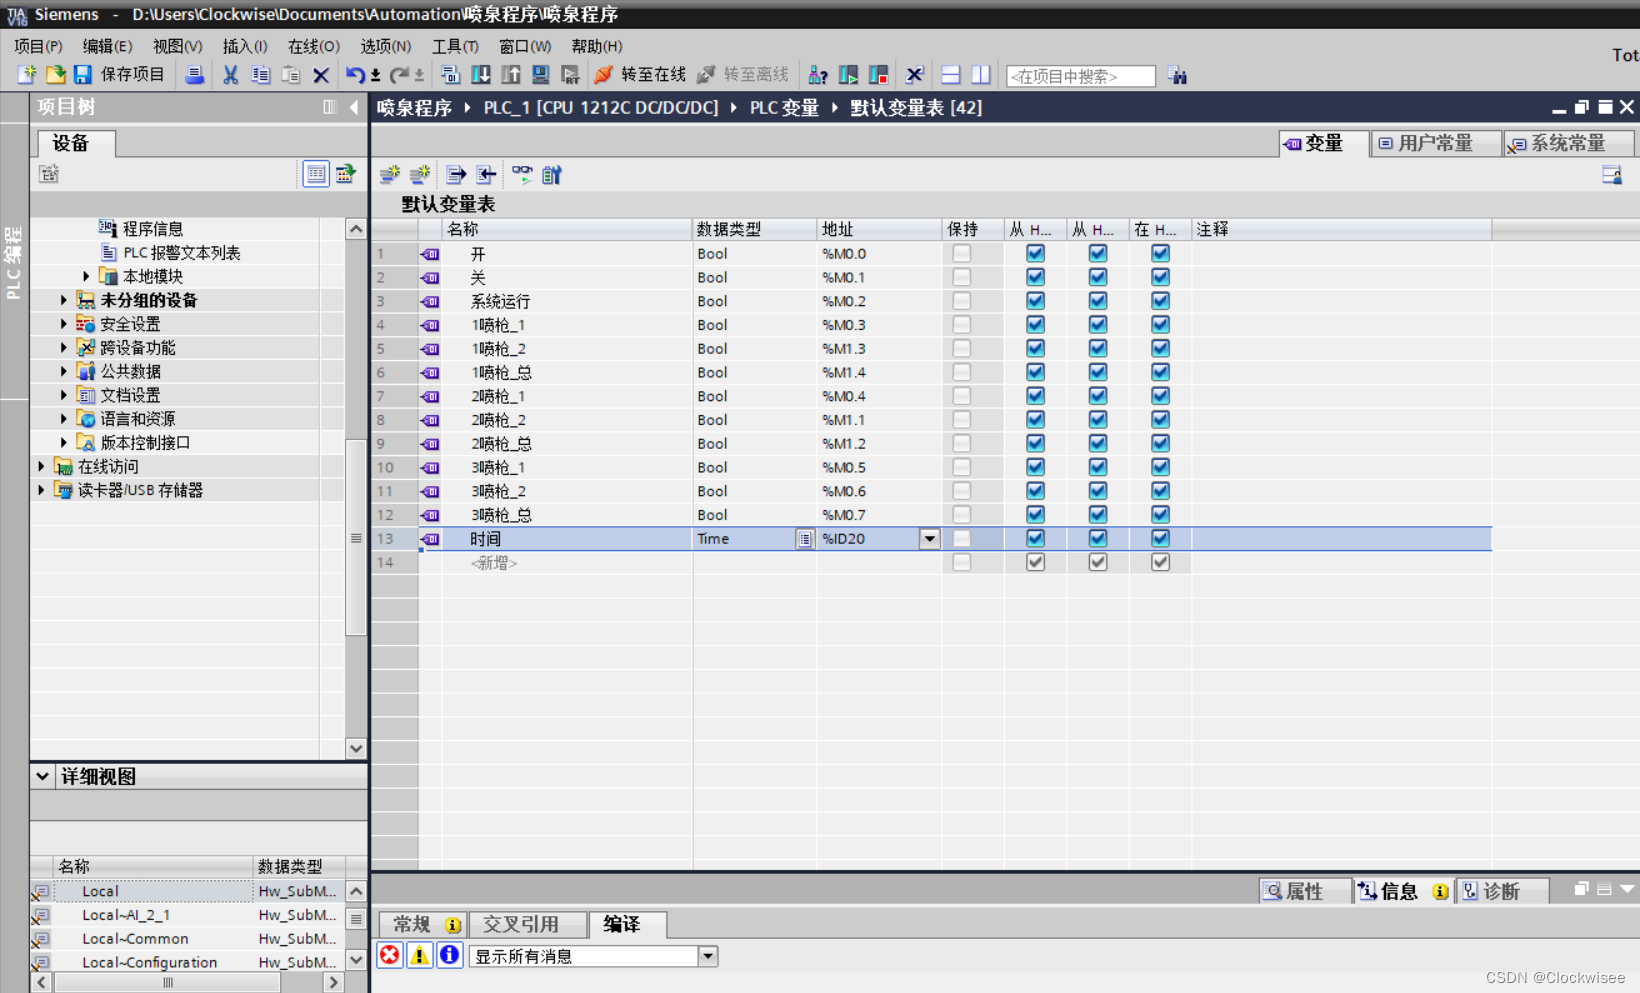Click the download to device icon

pyautogui.click(x=481, y=75)
